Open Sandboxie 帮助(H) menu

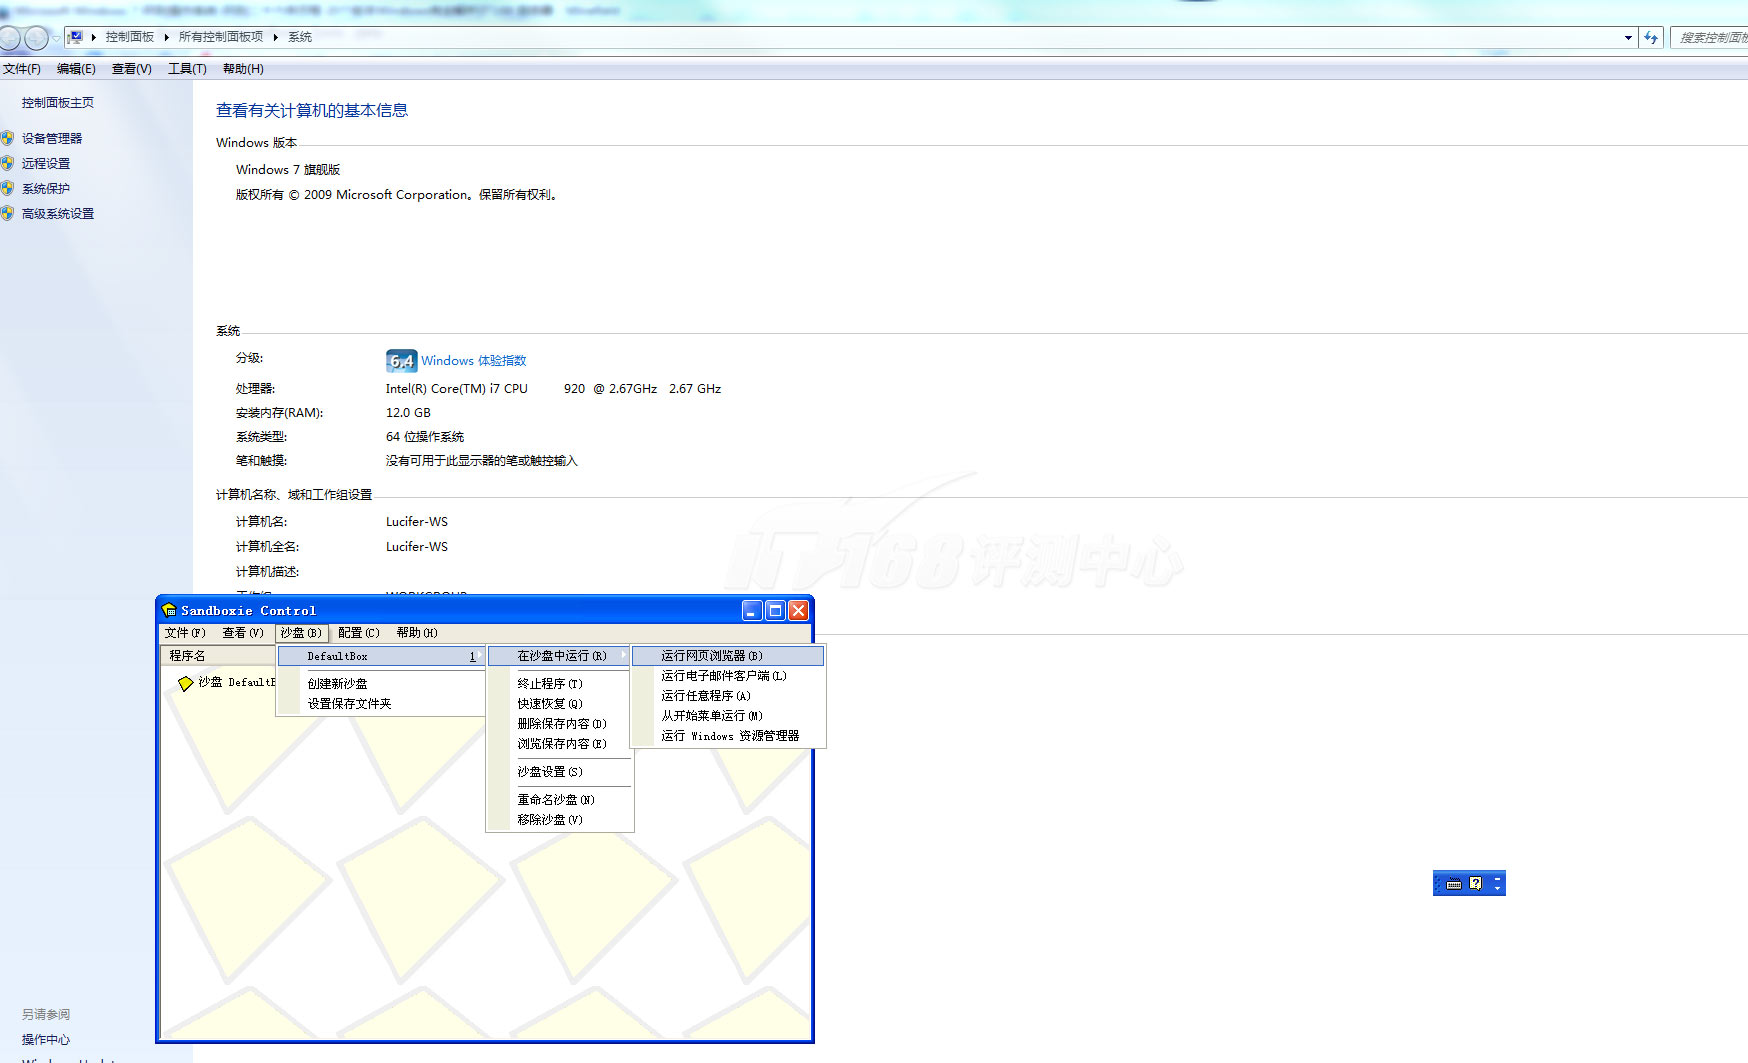coord(417,633)
